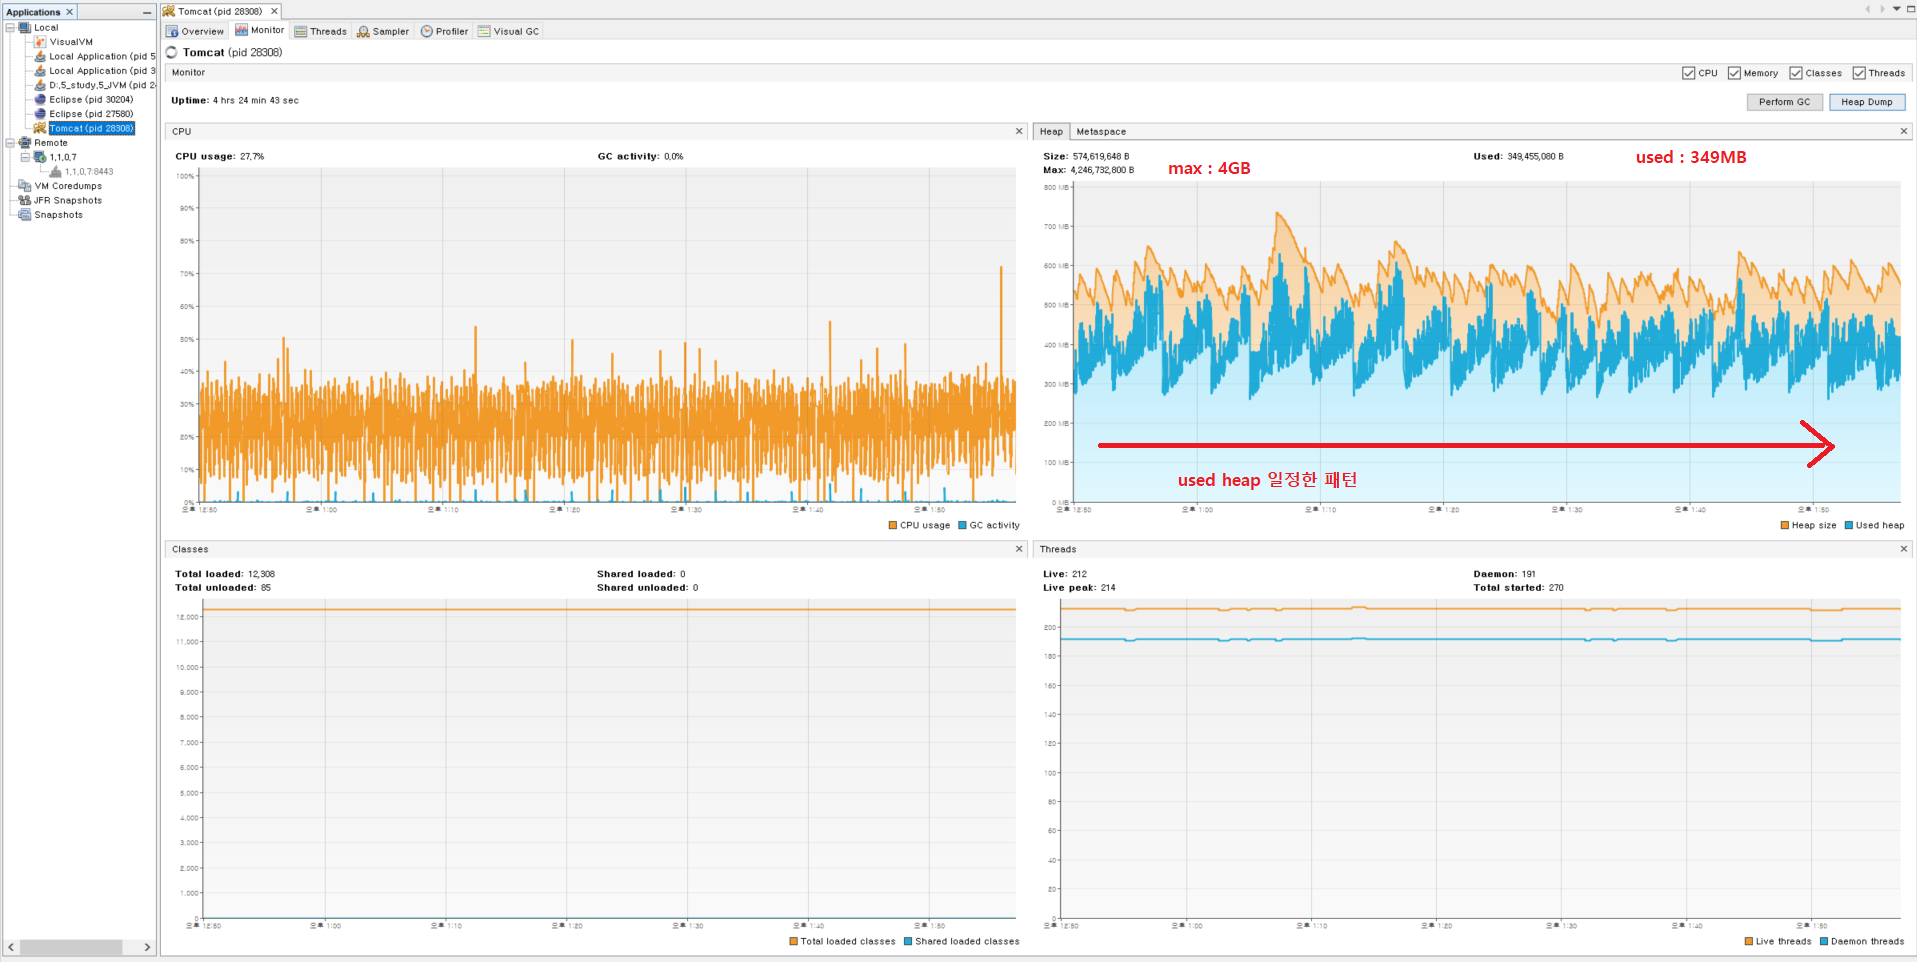The width and height of the screenshot is (1917, 962).
Task: Minimize the Applications panel
Action: pos(147,12)
